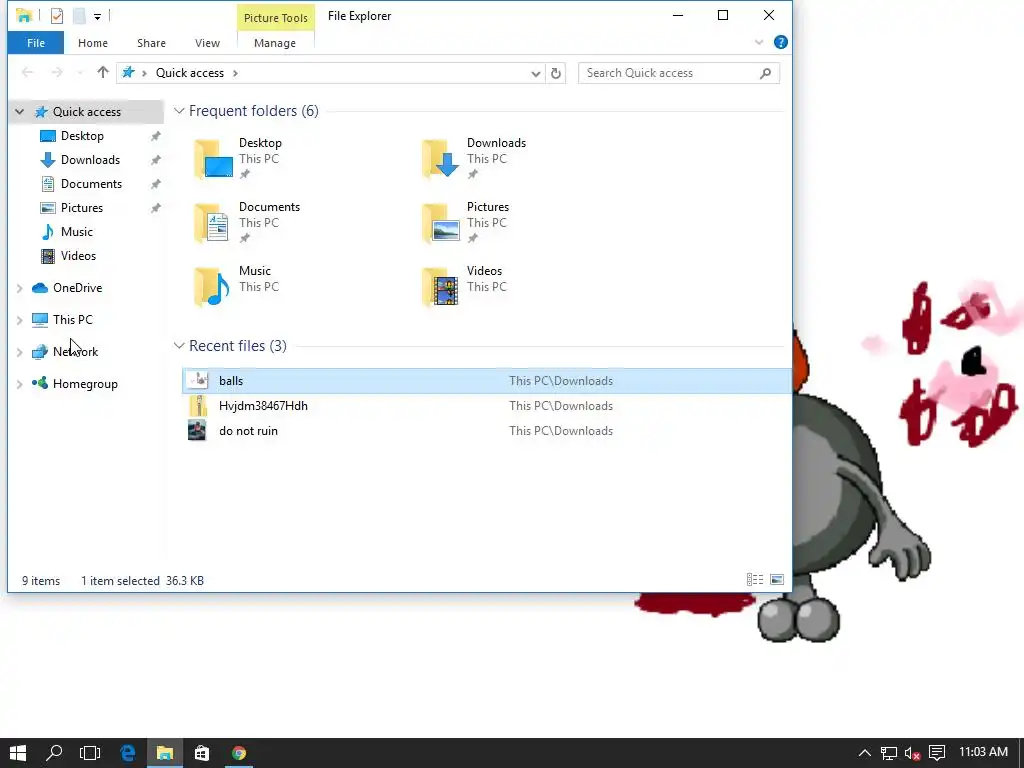Expand the Network tree node
Screen dimensions: 1024x768
click(20, 352)
